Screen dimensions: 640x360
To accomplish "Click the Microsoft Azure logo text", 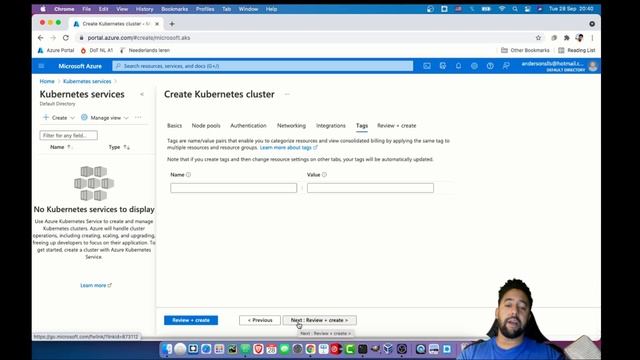I will click(x=80, y=66).
